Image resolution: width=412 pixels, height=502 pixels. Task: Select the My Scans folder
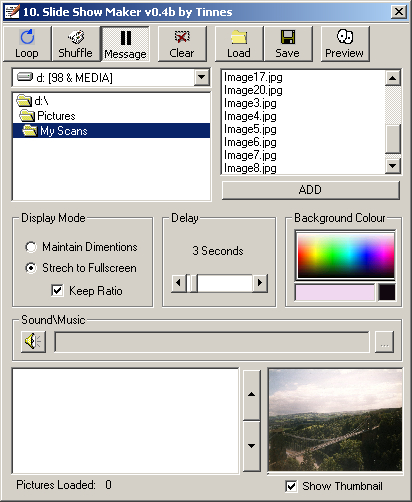[111, 131]
